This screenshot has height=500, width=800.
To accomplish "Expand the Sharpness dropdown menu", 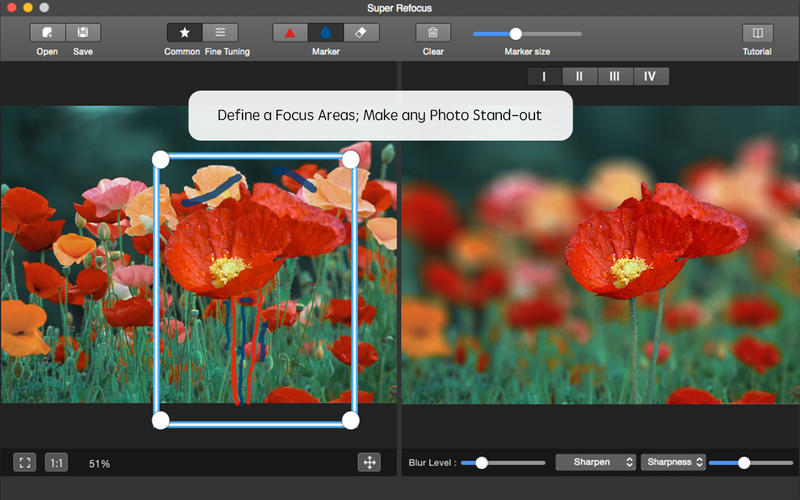I will coord(673,462).
